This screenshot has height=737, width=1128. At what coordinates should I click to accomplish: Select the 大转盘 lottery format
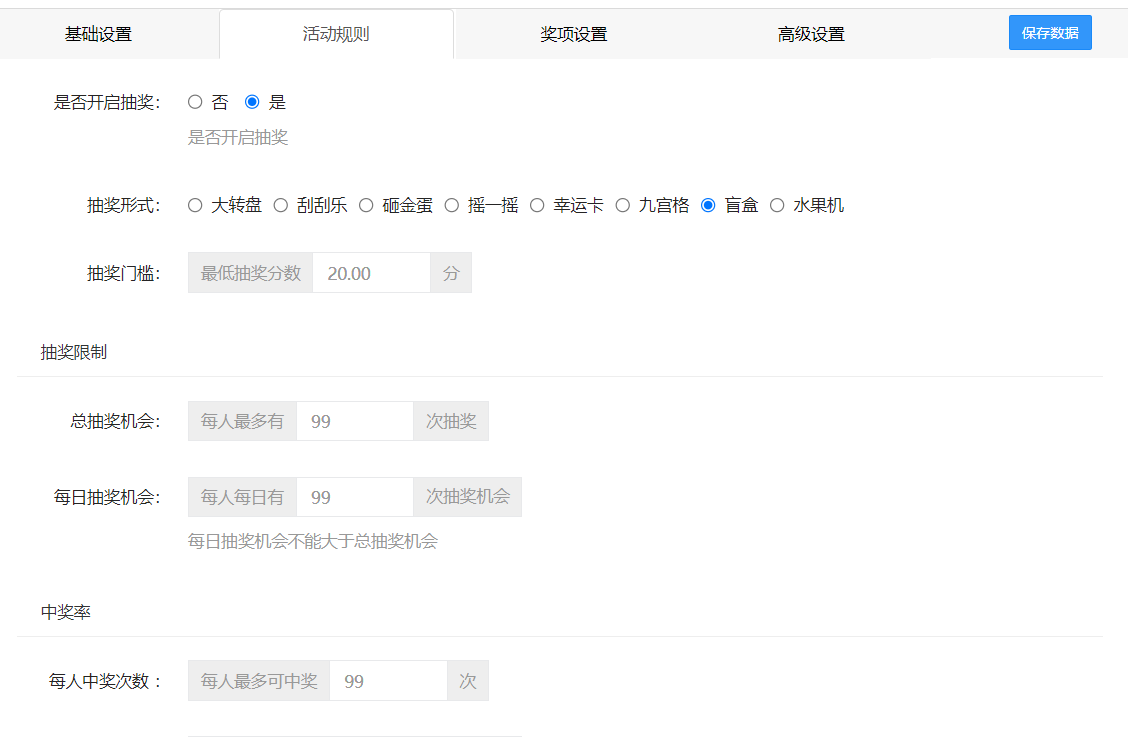coord(194,205)
